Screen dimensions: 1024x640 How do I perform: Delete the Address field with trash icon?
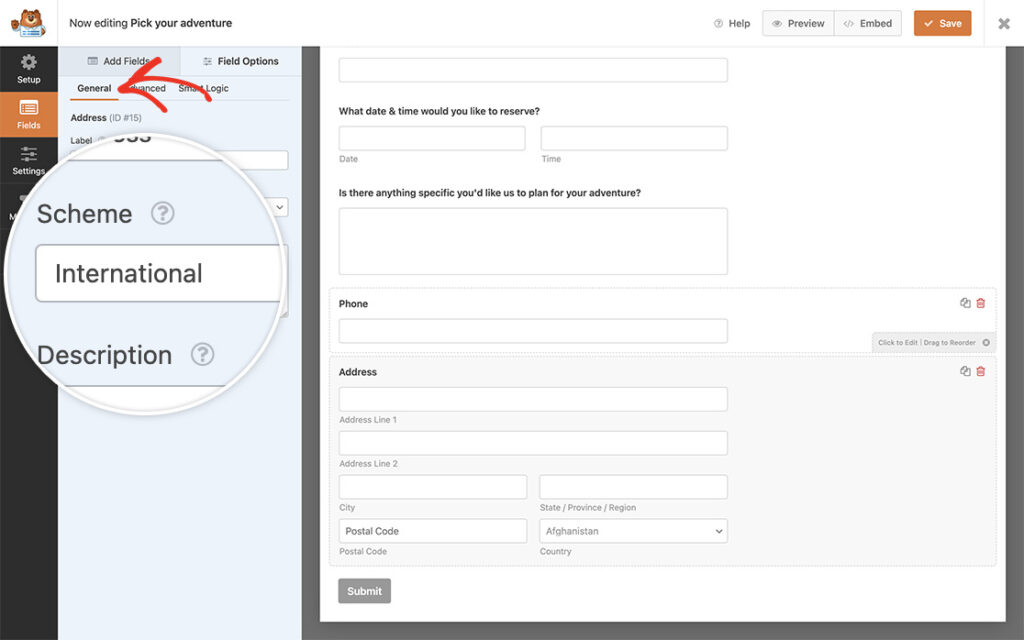click(x=980, y=370)
